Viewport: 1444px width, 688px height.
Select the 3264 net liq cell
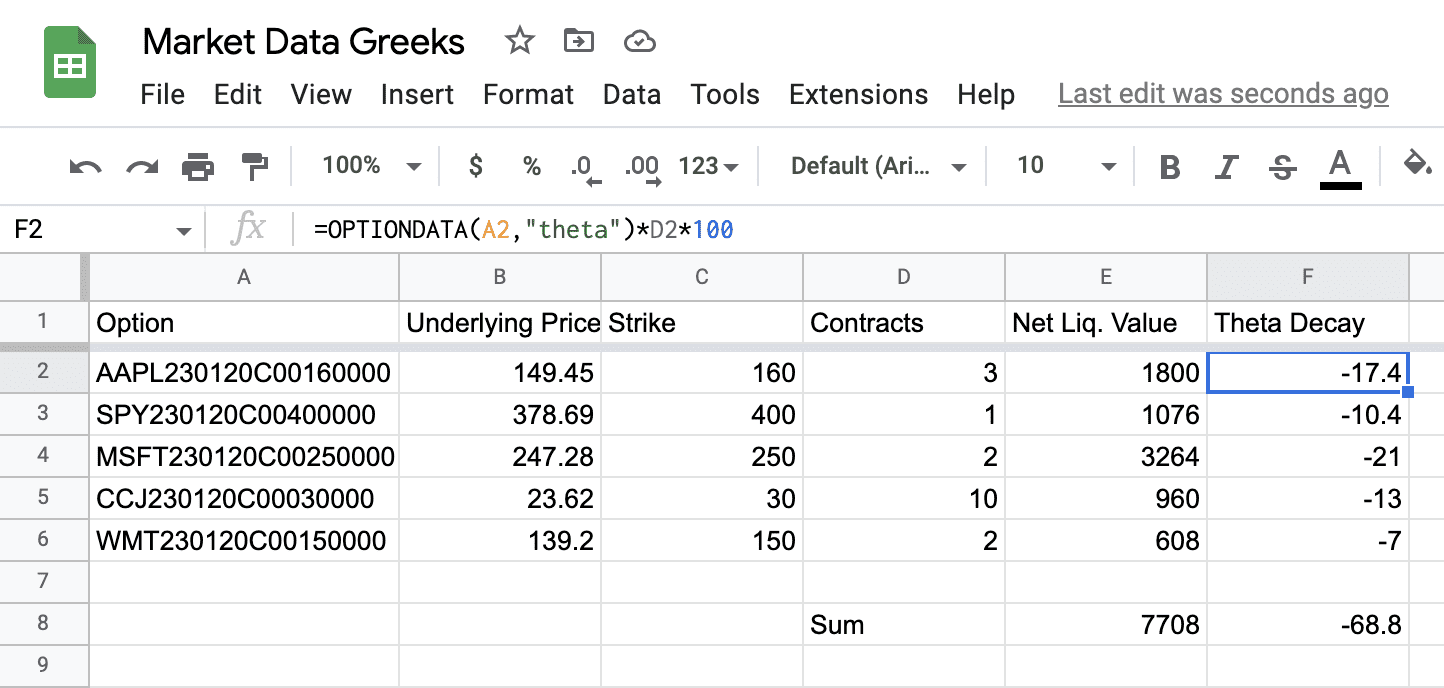tap(1106, 457)
